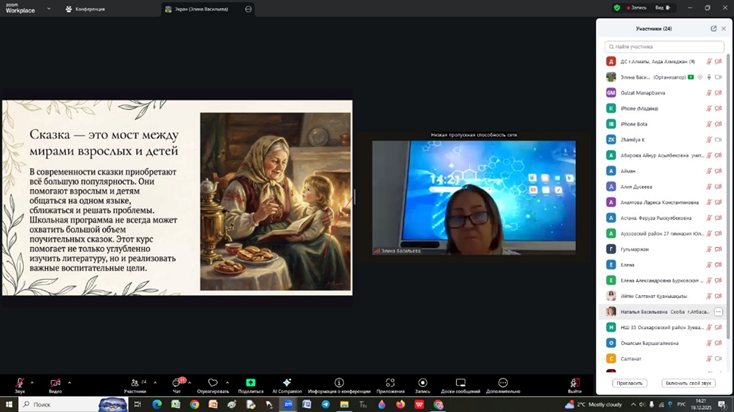Click the Поделиться screen share icon
The height and width of the screenshot is (412, 734).
(x=250, y=384)
